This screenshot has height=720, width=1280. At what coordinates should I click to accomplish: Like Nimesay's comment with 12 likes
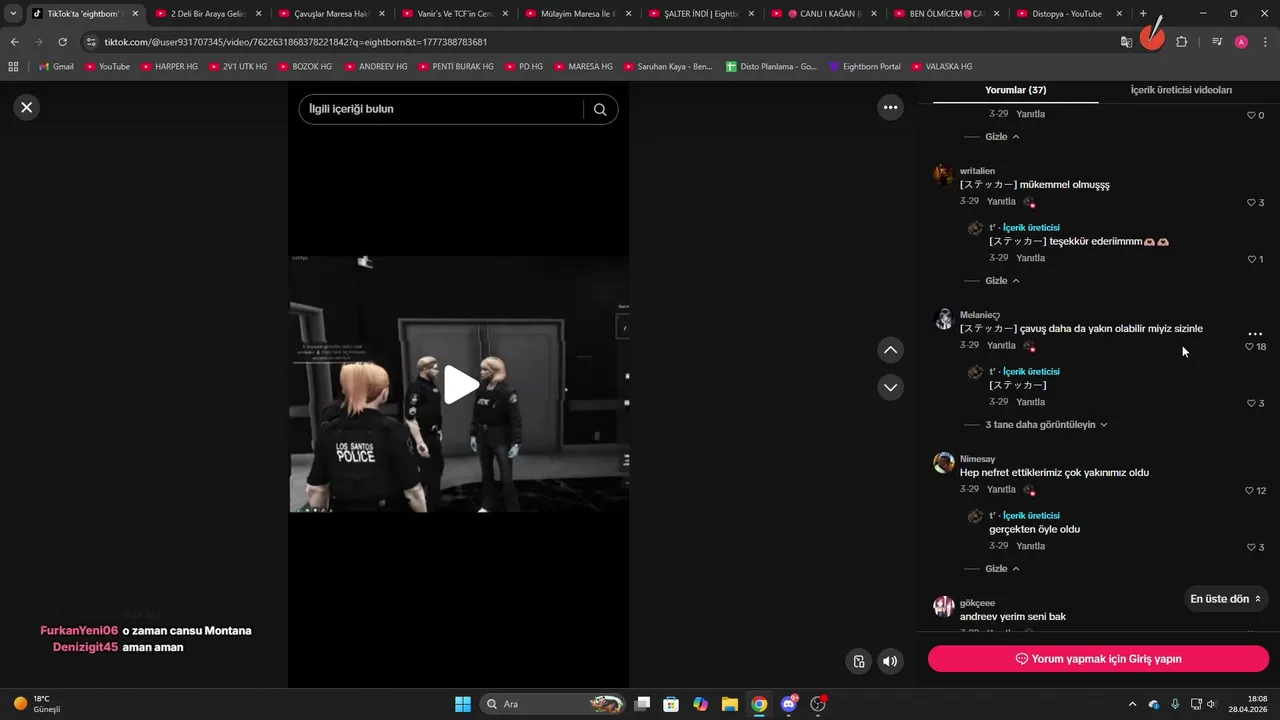point(1250,491)
